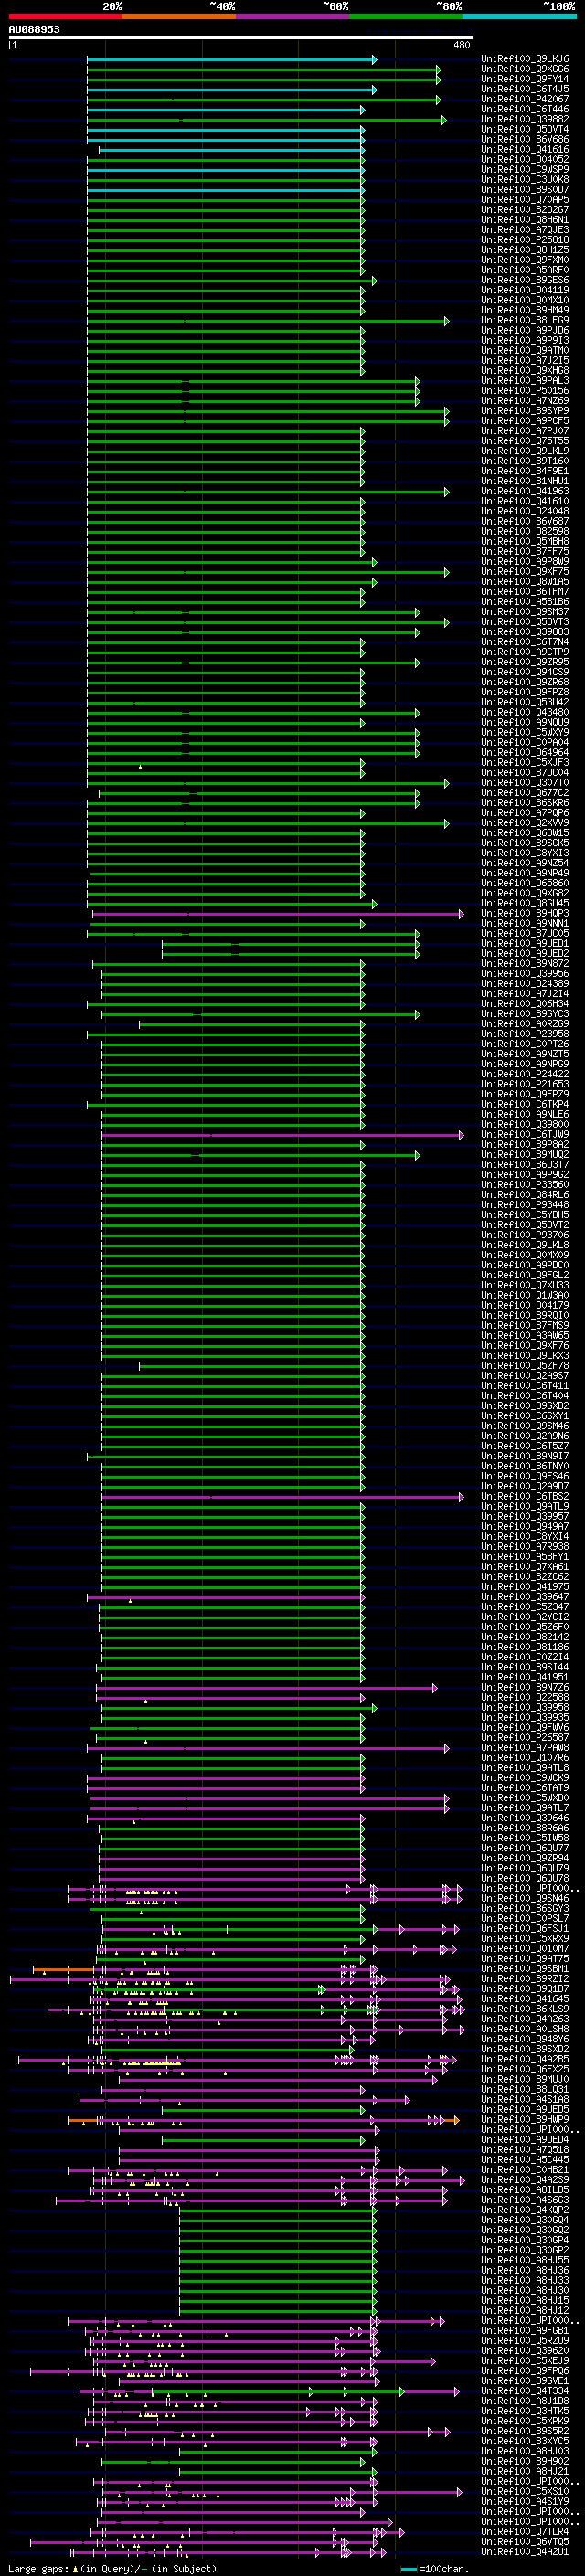The height and width of the screenshot is (2576, 585).
Task: Open alignment for UniRef100_Q948Y6
Action: point(525,2038)
